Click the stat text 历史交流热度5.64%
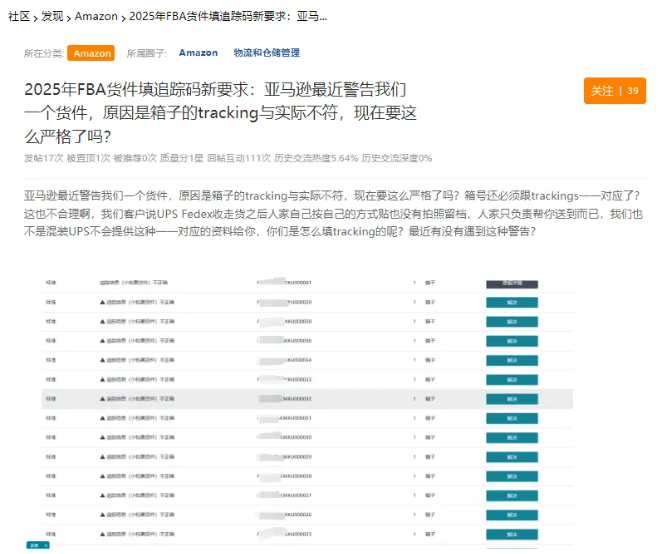 (316, 158)
